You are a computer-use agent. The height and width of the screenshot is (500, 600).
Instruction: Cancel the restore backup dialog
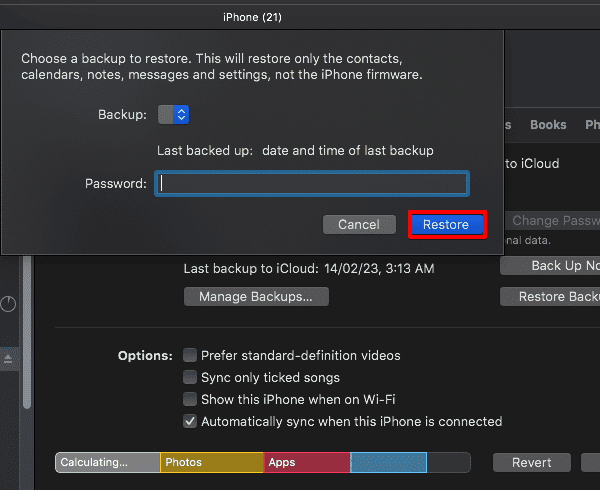(358, 225)
